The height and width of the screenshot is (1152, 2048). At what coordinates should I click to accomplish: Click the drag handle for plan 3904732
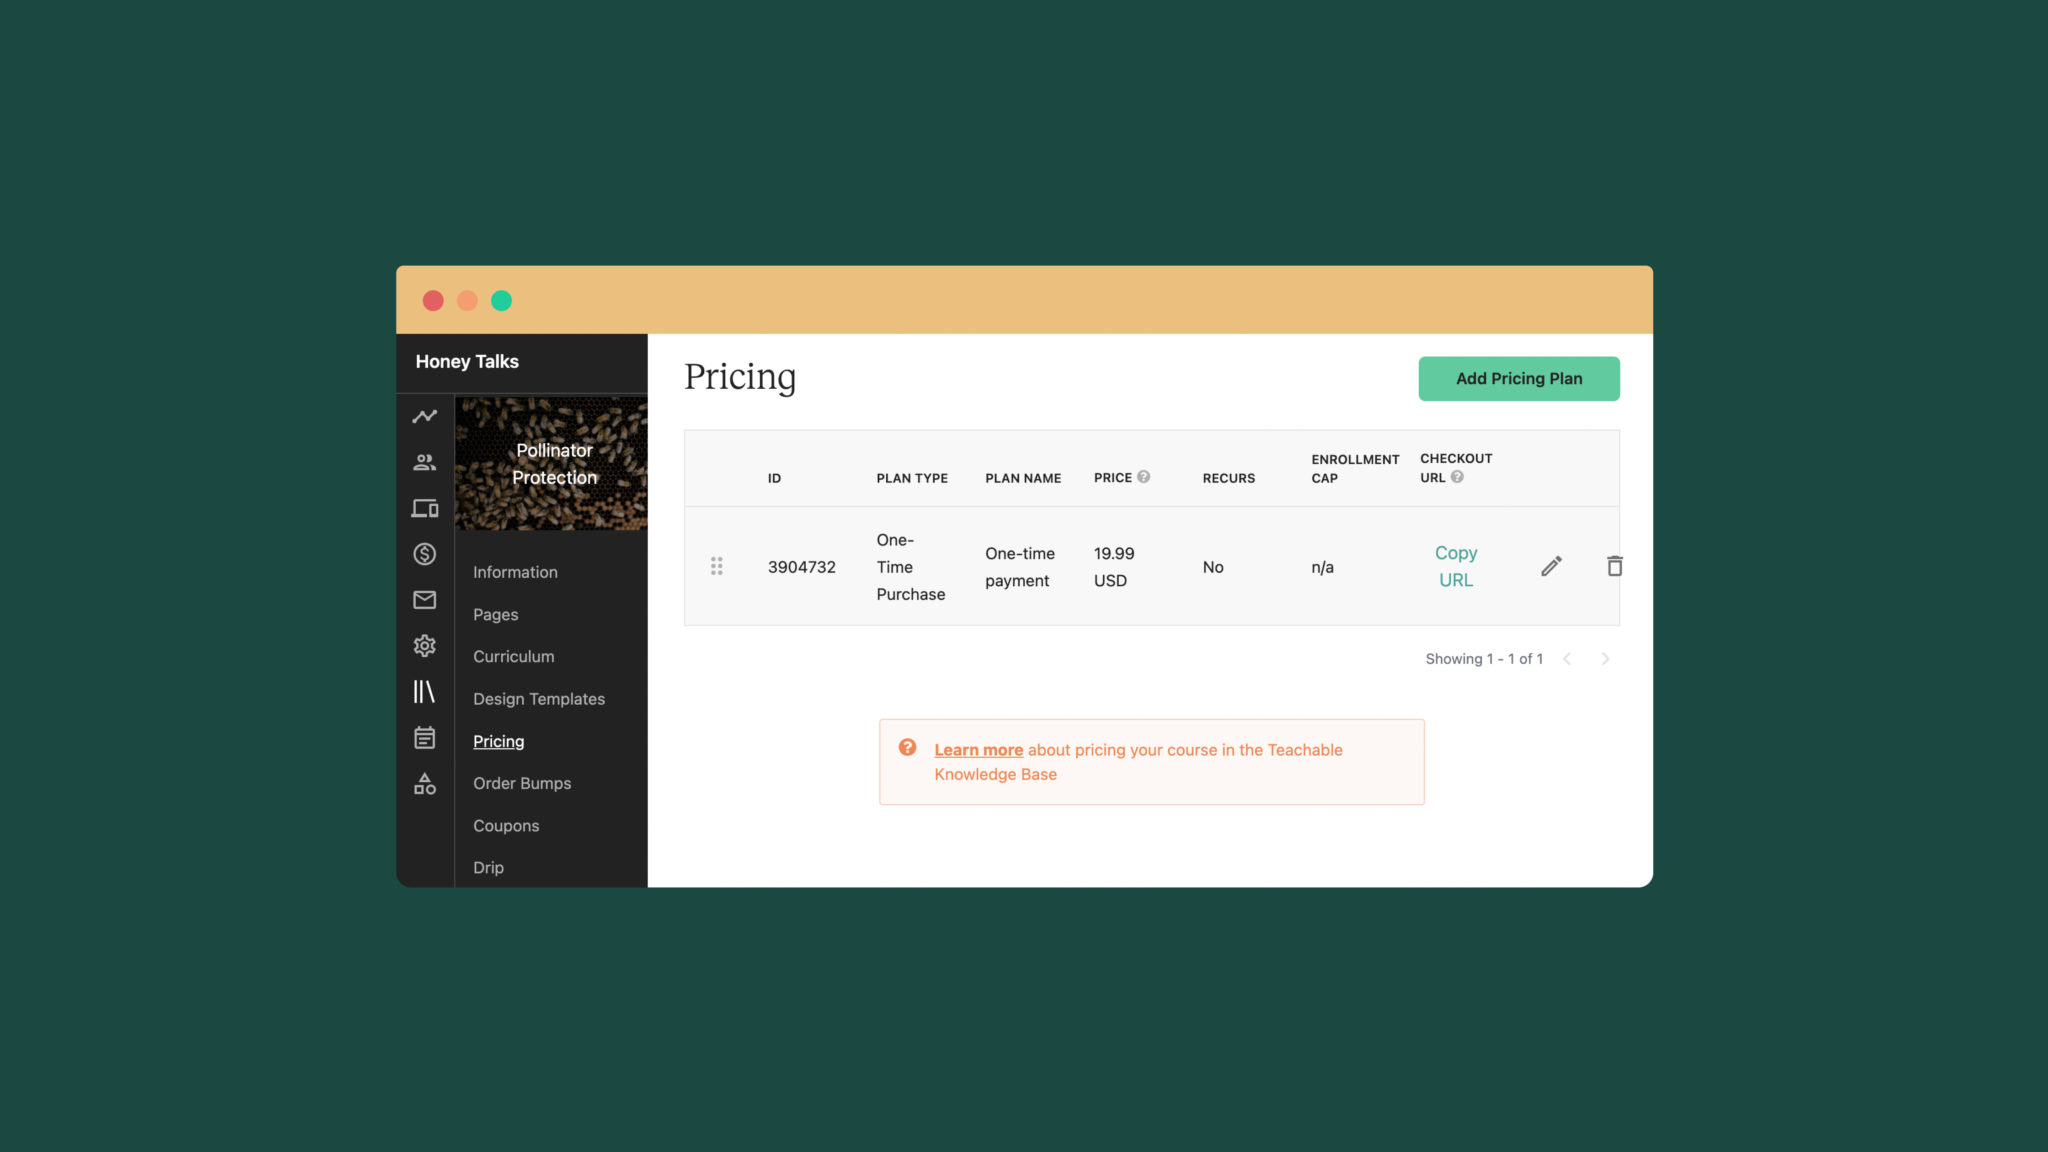(x=717, y=565)
